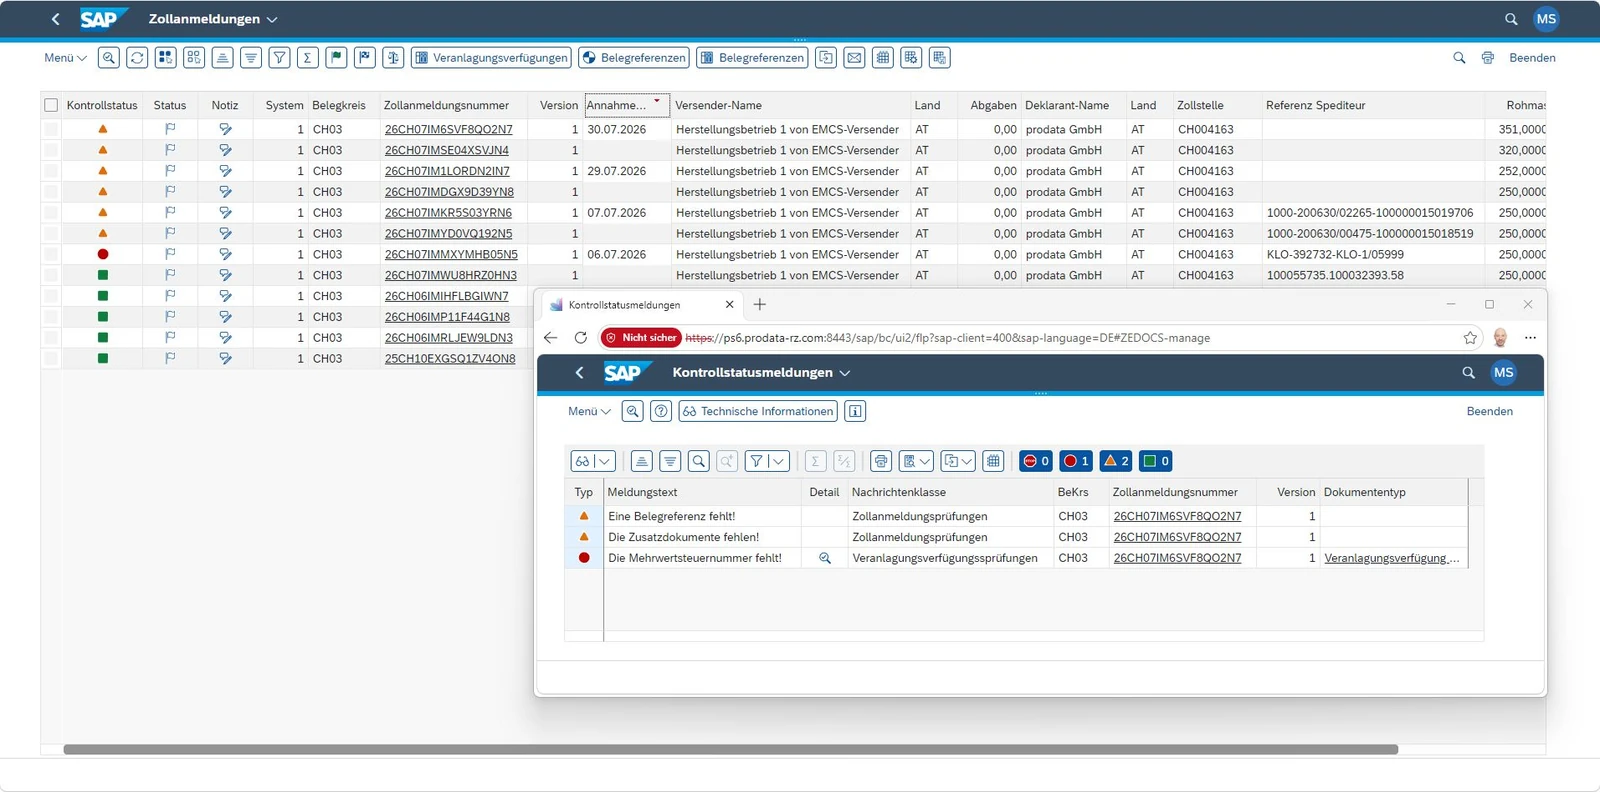Image resolution: width=1600 pixels, height=792 pixels.
Task: Click the details magnifier icon beside Menü in main toolbar
Action: 109,58
